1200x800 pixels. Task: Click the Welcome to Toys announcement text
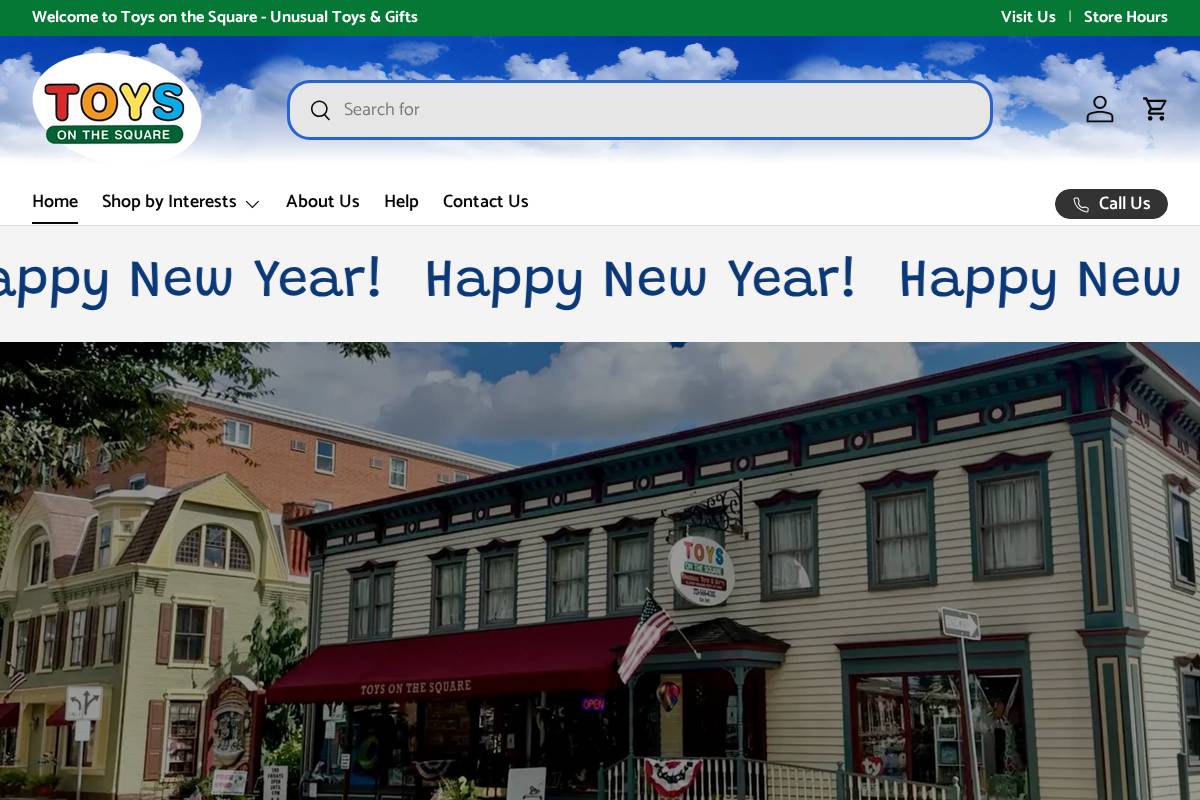[225, 17]
